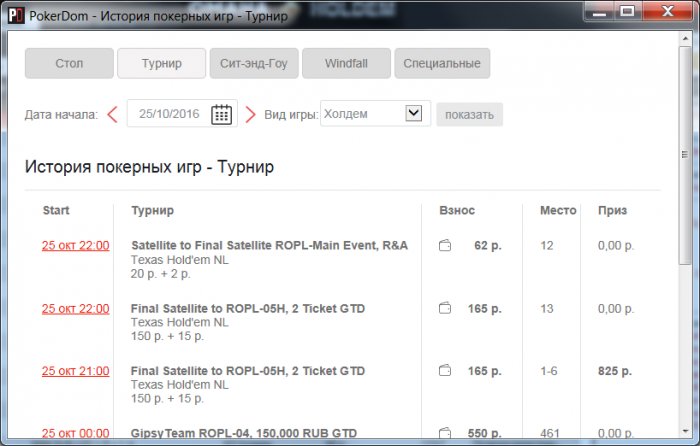Click the Взнос column header
The height and width of the screenshot is (446, 700).
point(457,210)
